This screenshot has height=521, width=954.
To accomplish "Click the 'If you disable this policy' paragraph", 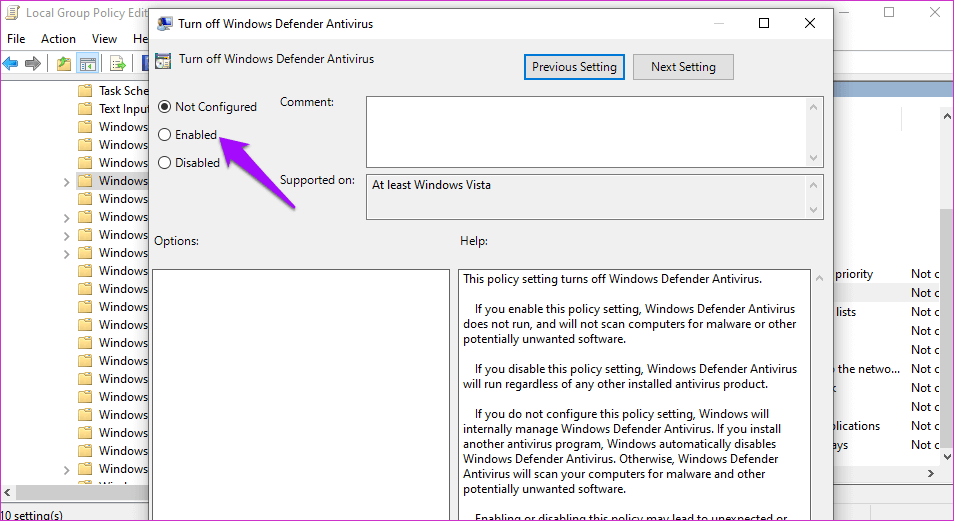I will pyautogui.click(x=630, y=376).
